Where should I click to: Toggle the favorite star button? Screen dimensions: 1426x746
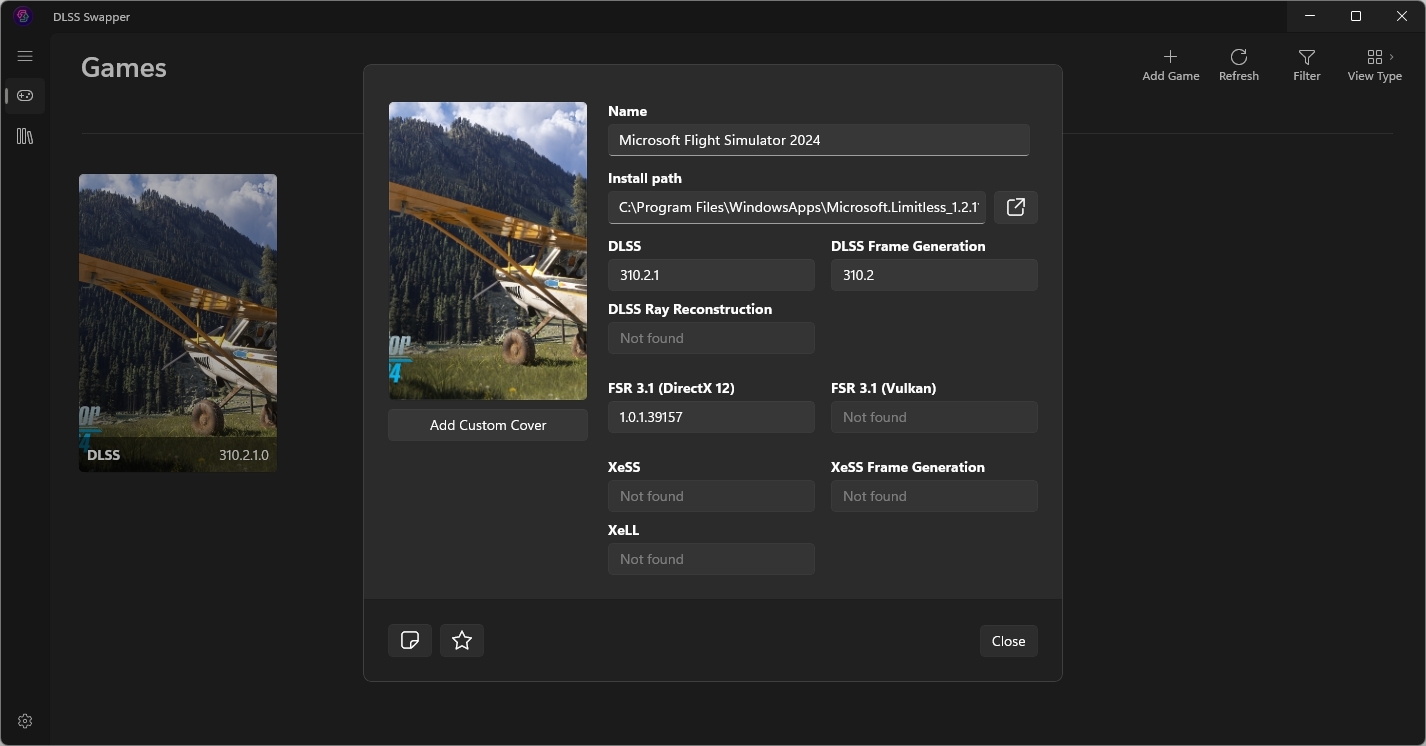pyautogui.click(x=462, y=640)
